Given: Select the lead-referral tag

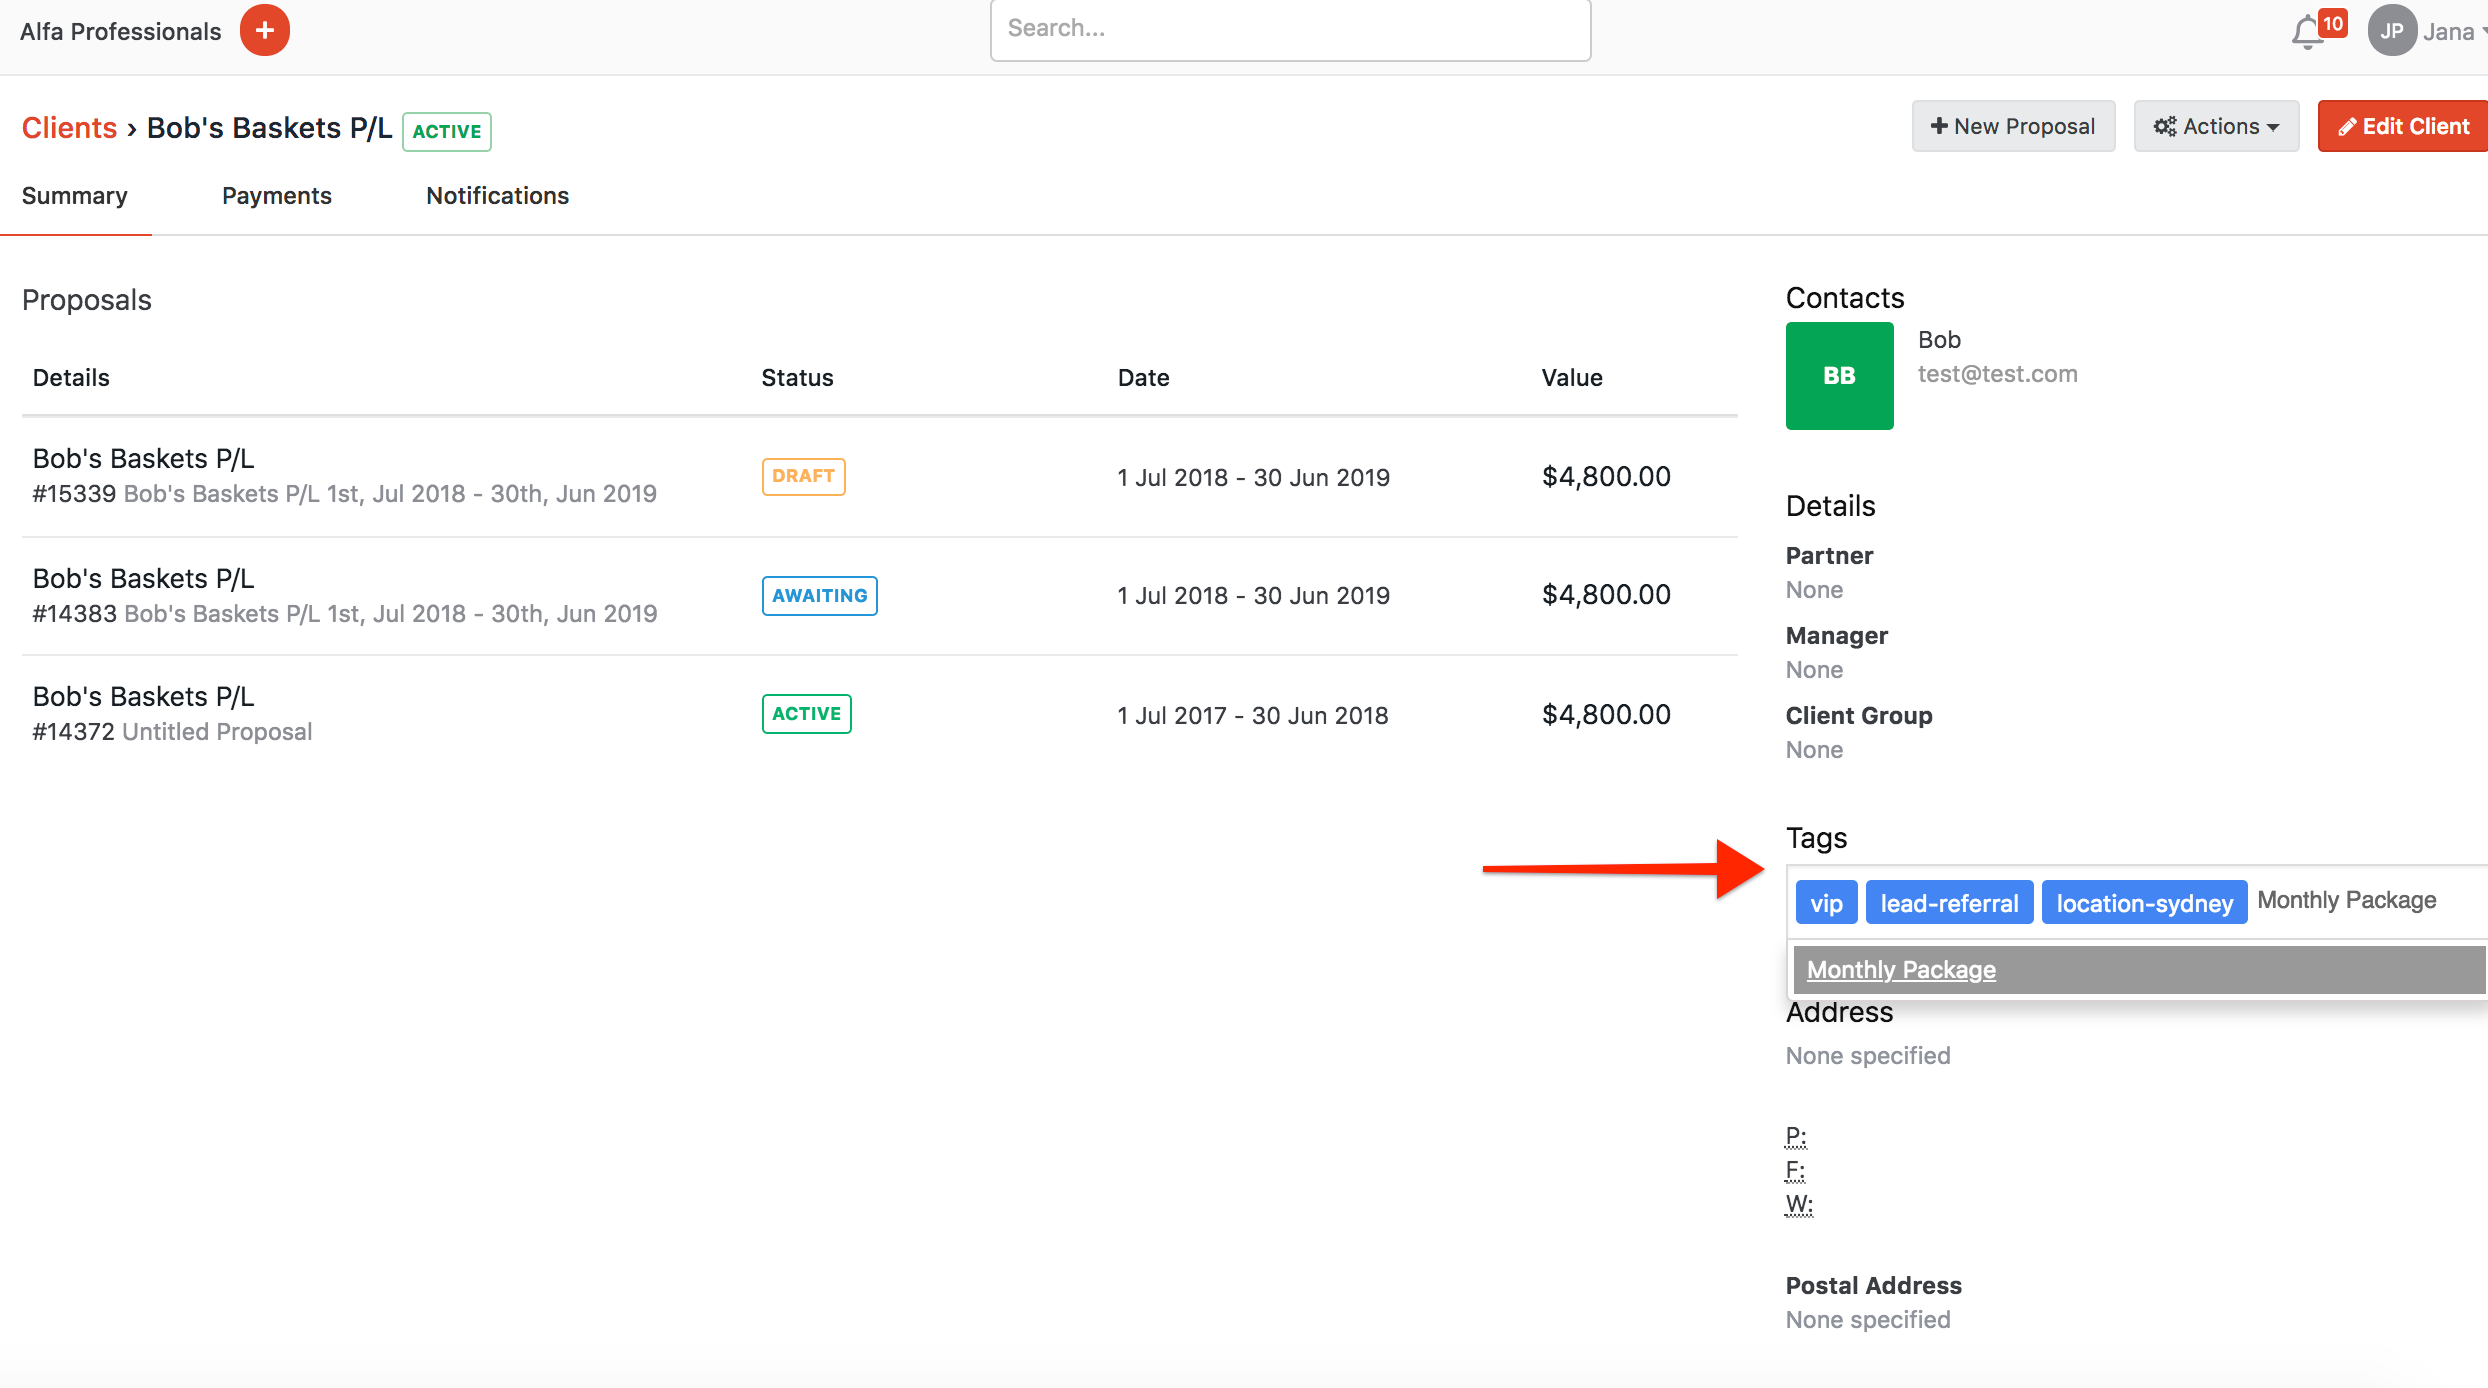Looking at the screenshot, I should [x=1949, y=903].
